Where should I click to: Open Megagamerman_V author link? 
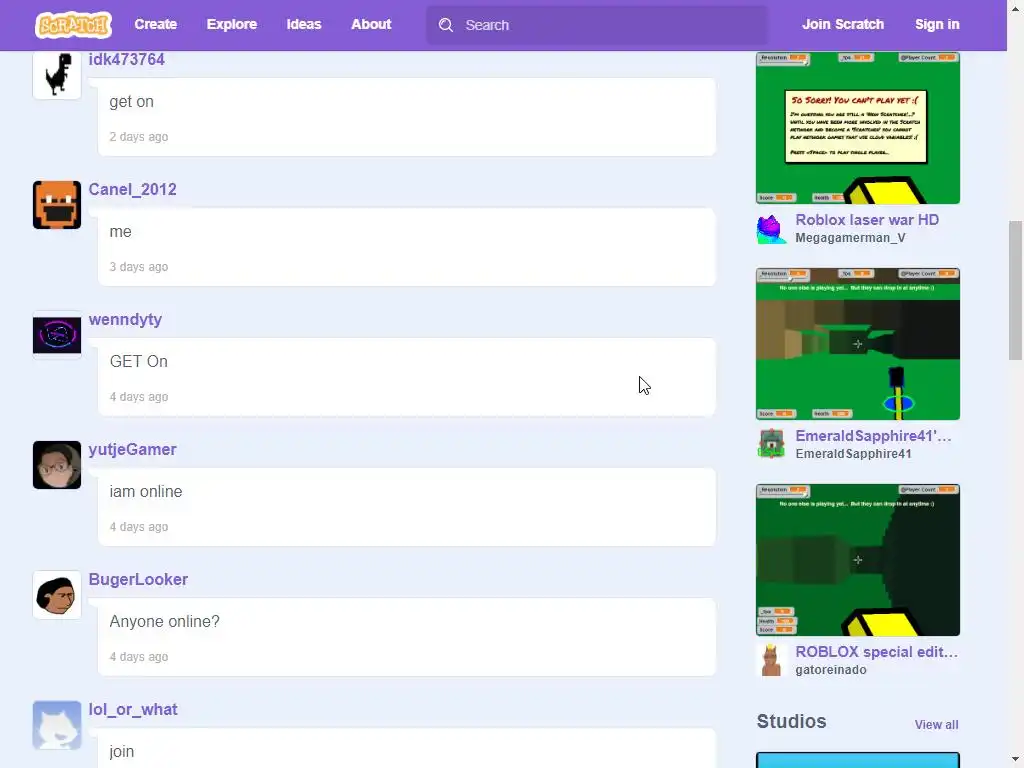850,238
